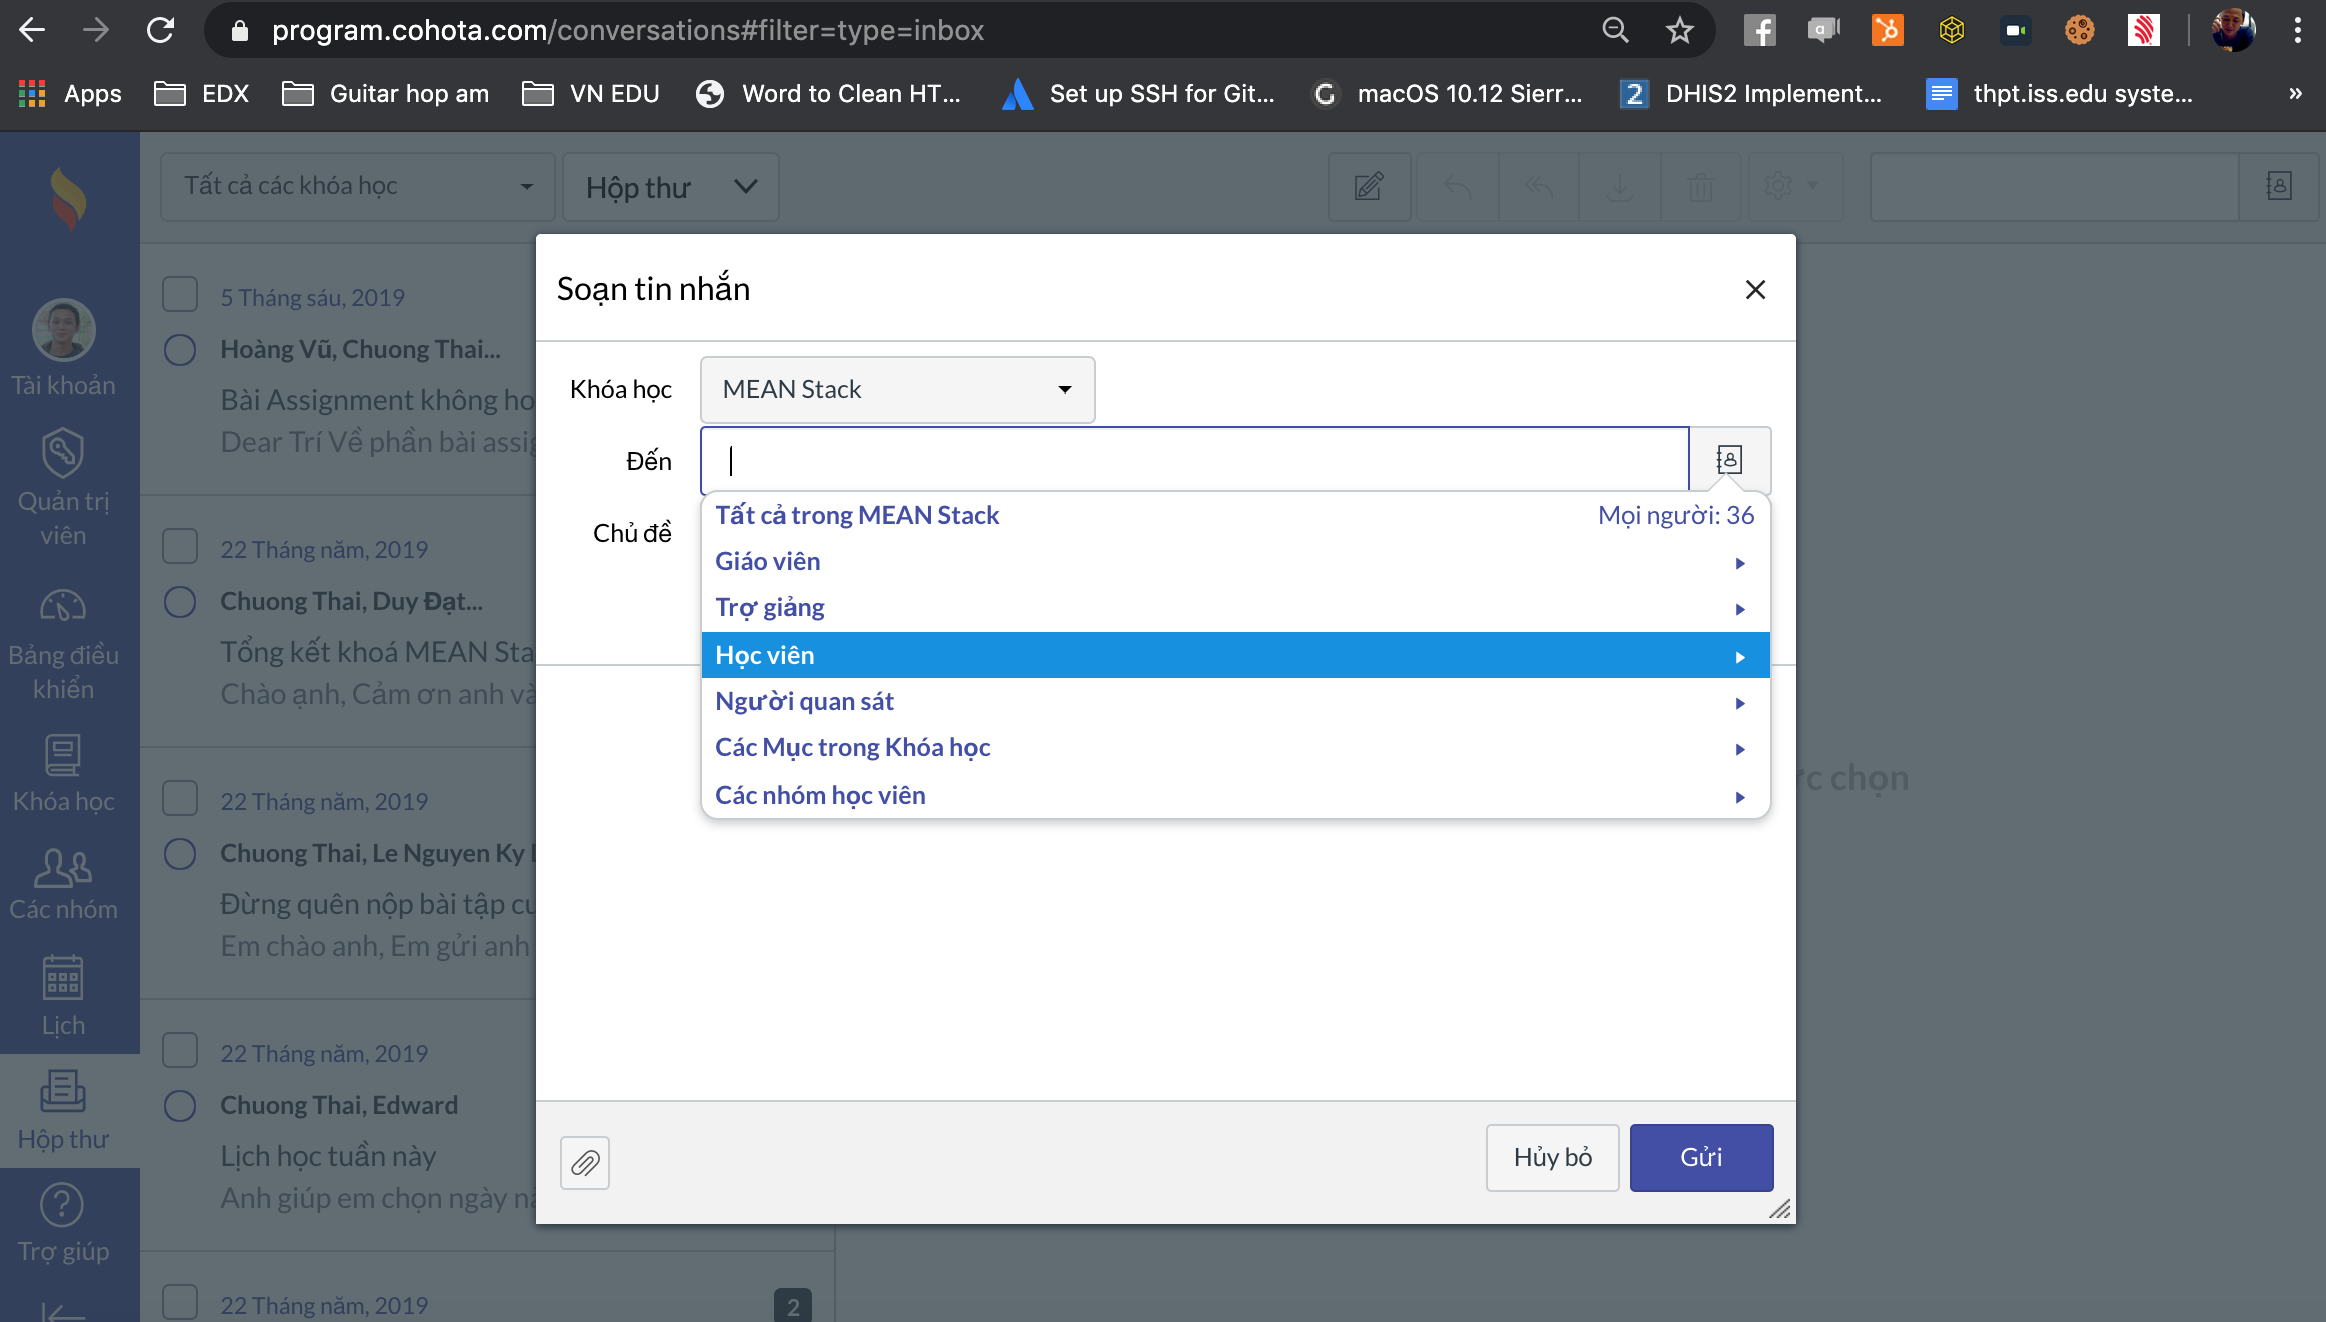Open Tài khoản account avatar

coord(64,349)
